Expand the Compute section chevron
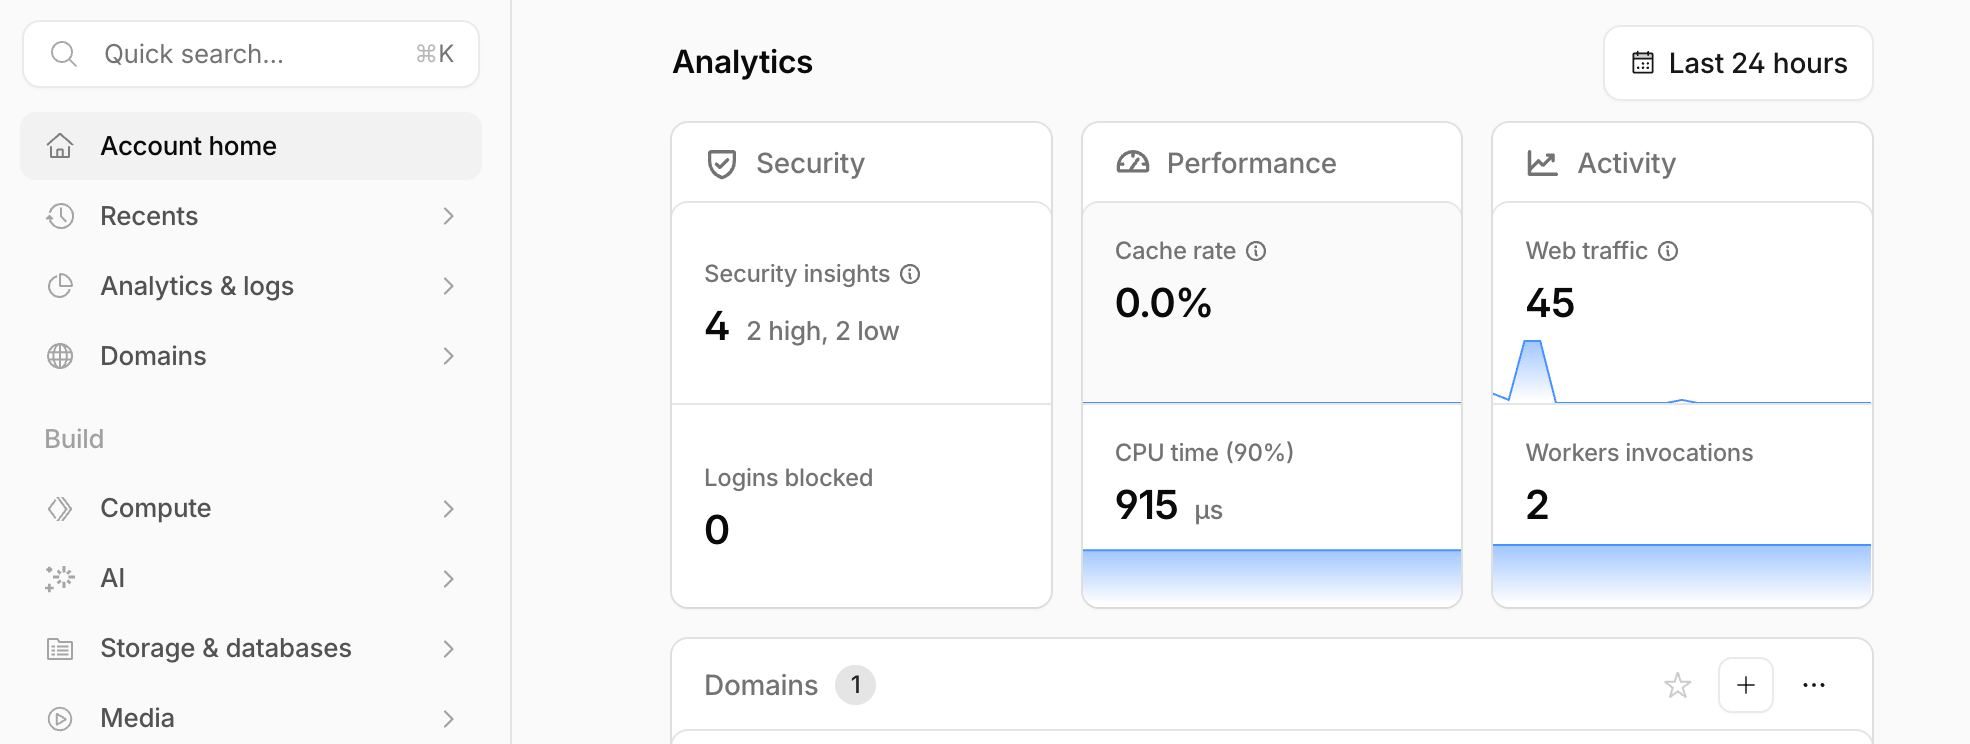This screenshot has width=1970, height=744. (x=448, y=509)
